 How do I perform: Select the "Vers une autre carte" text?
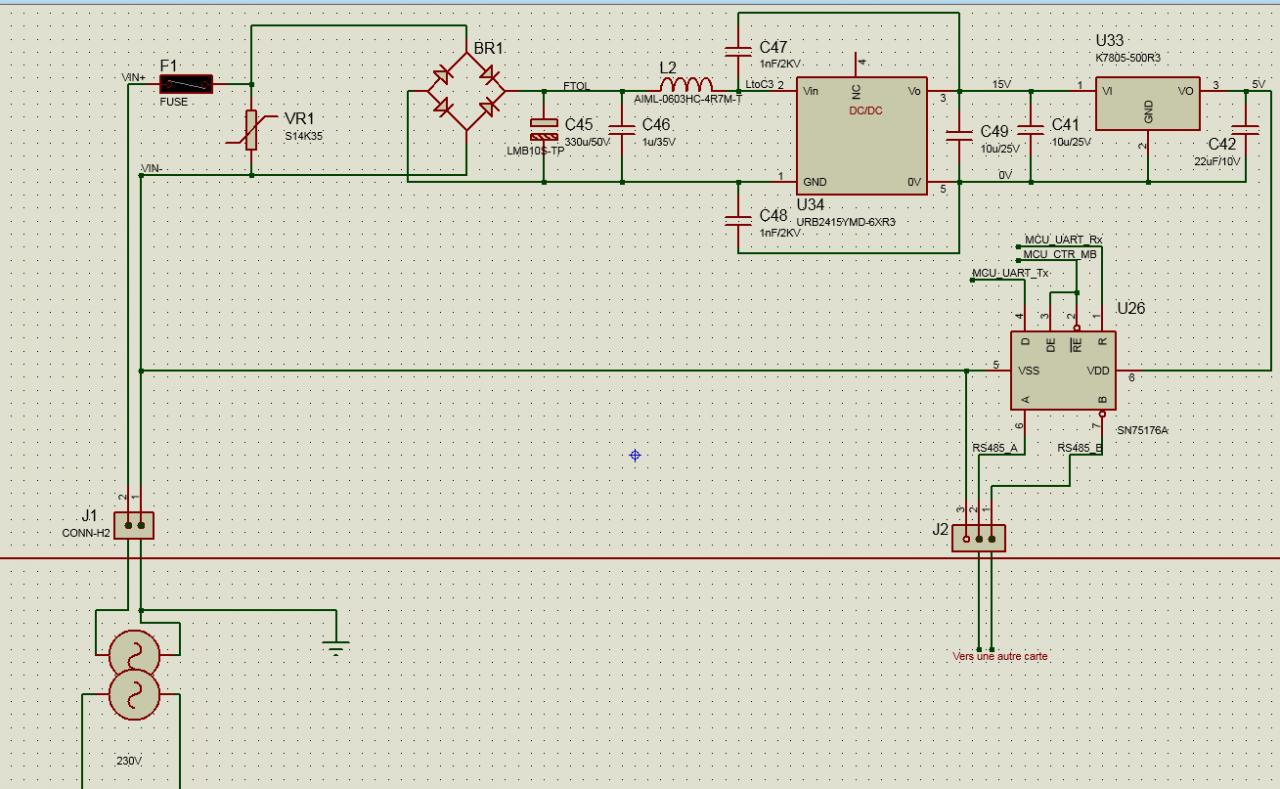pyautogui.click(x=1000, y=656)
